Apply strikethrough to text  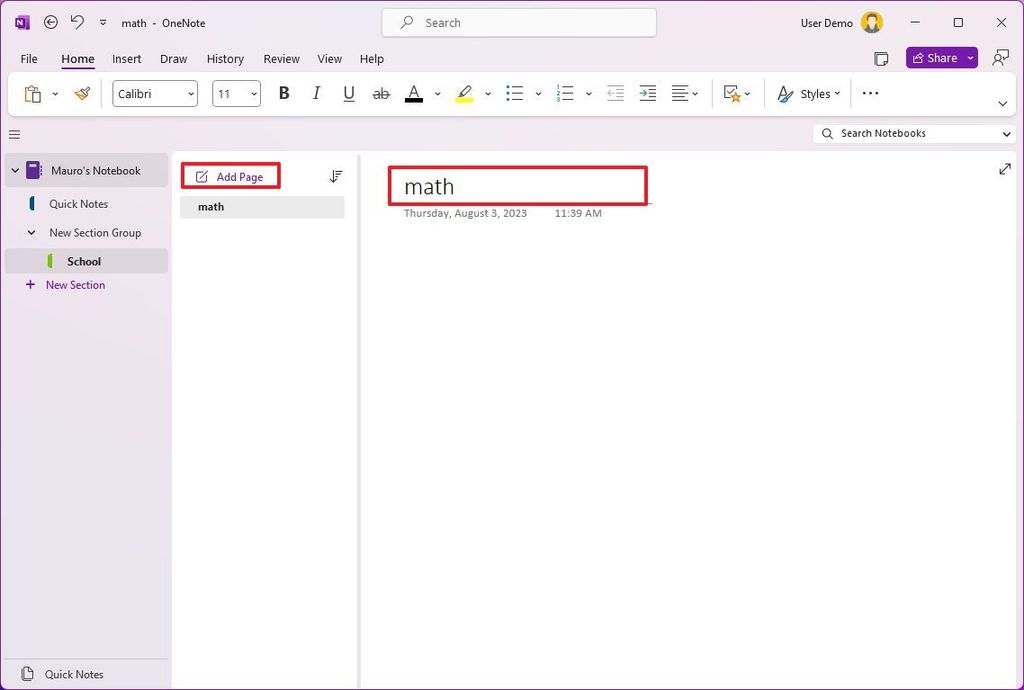tap(381, 93)
